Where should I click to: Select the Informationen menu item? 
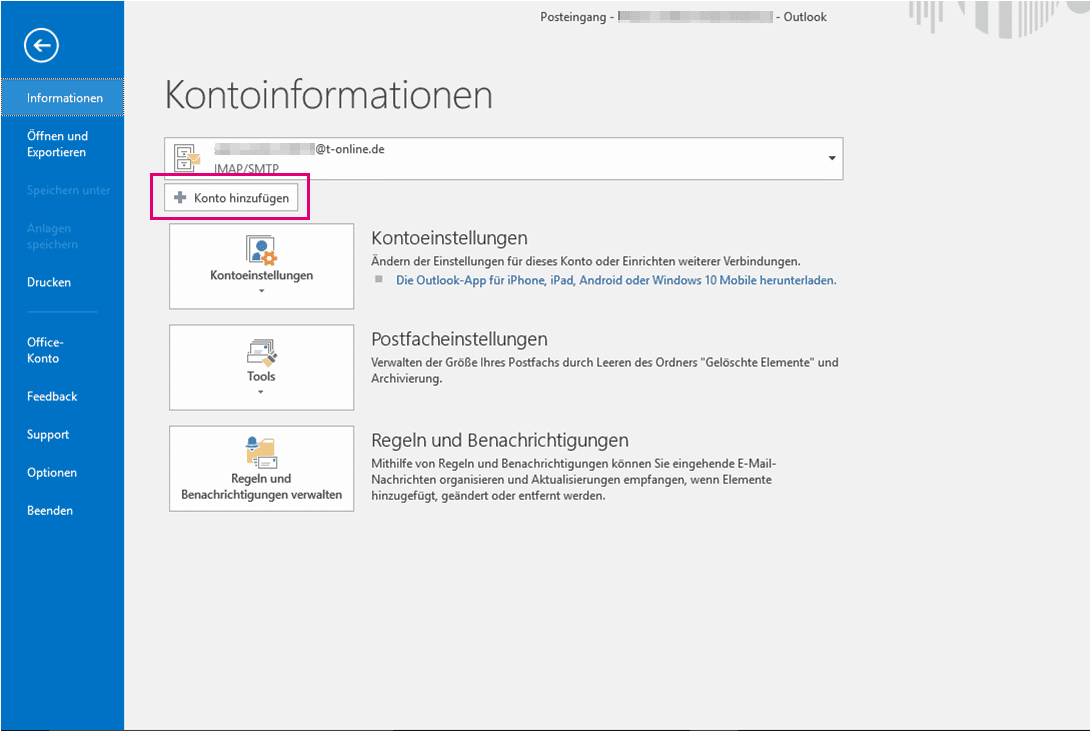point(64,98)
